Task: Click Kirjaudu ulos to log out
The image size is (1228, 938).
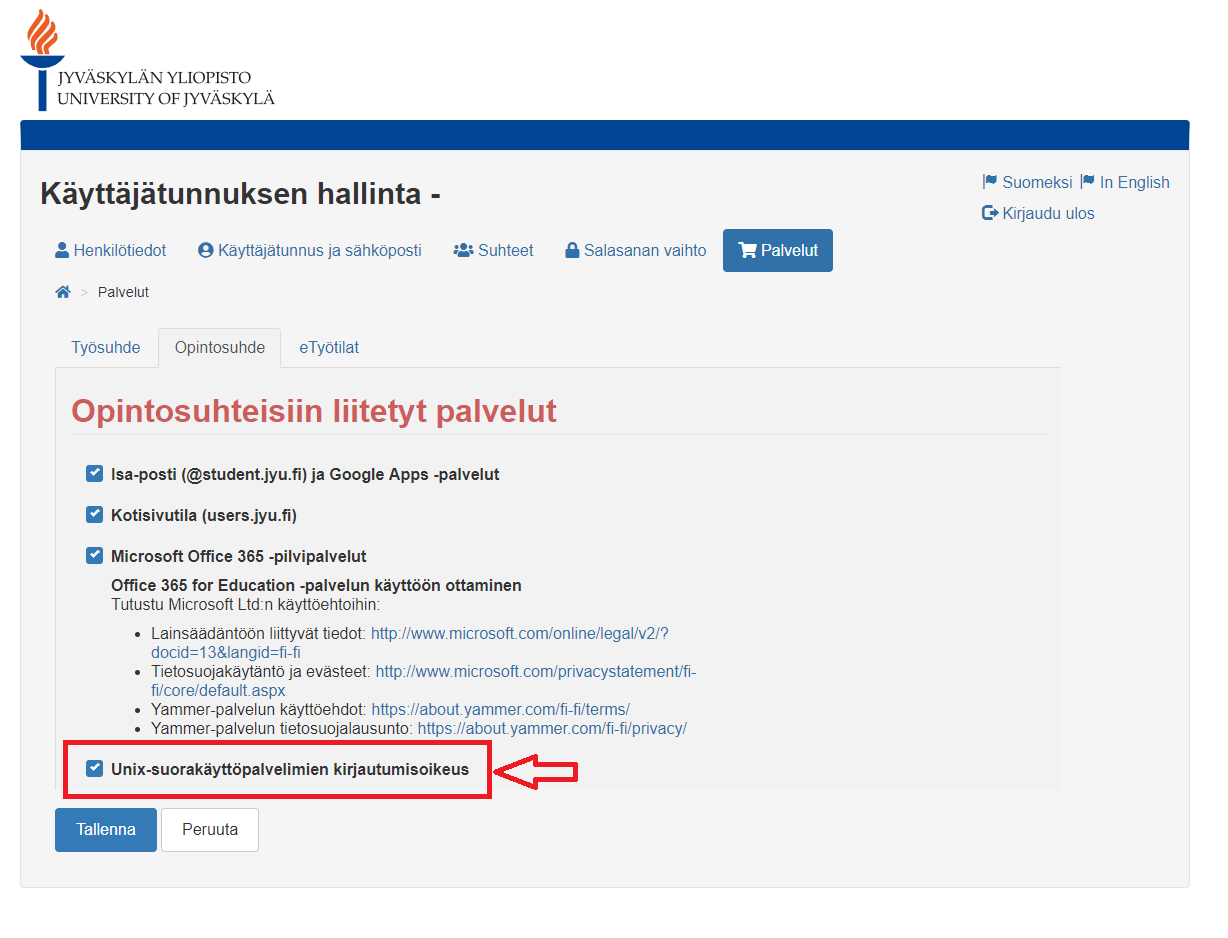Action: [1038, 213]
